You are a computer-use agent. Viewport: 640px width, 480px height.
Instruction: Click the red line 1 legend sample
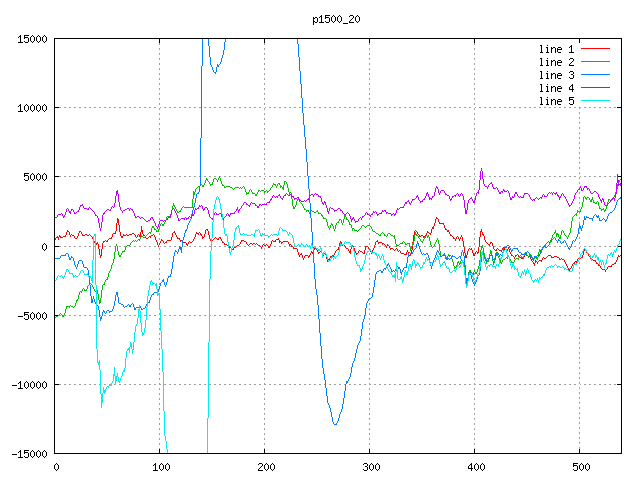point(596,49)
